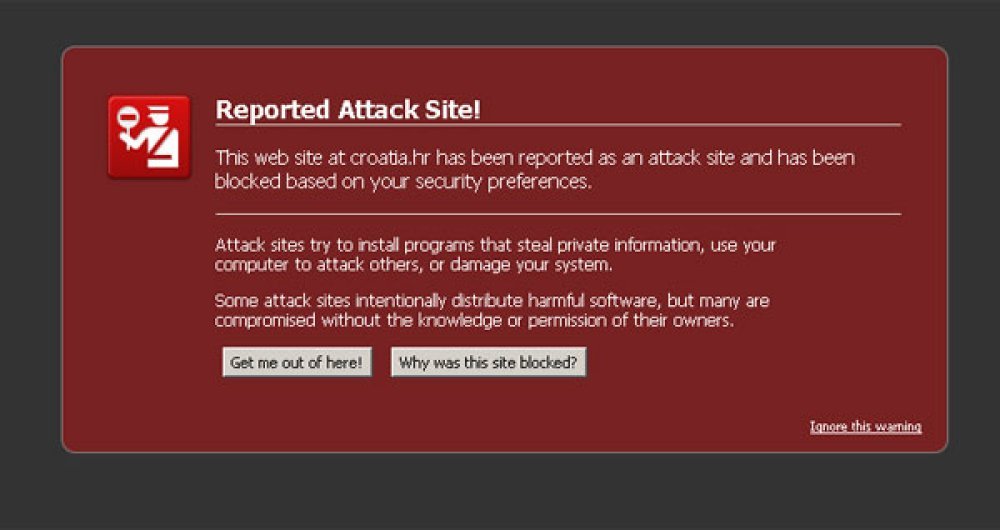Open "Why was this site blocked?" explanation
Image resolution: width=1000 pixels, height=530 pixels.
click(488, 363)
